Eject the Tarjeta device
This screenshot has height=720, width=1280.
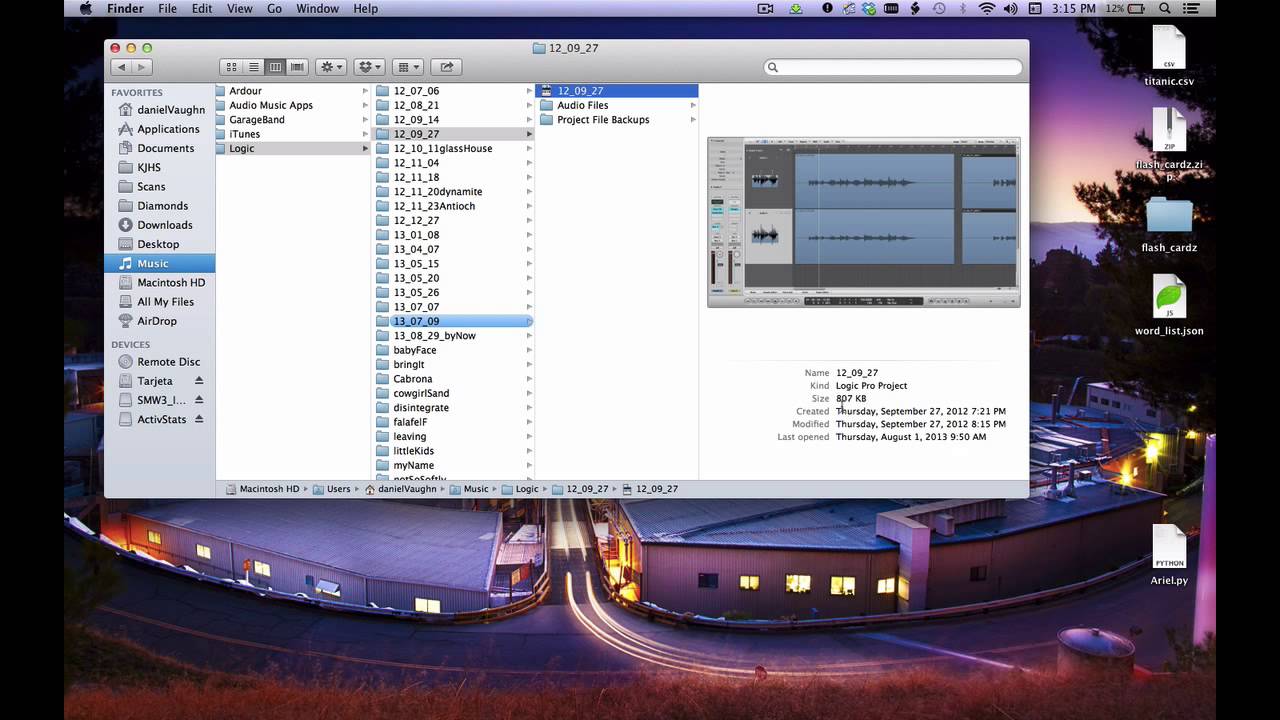[x=199, y=381]
